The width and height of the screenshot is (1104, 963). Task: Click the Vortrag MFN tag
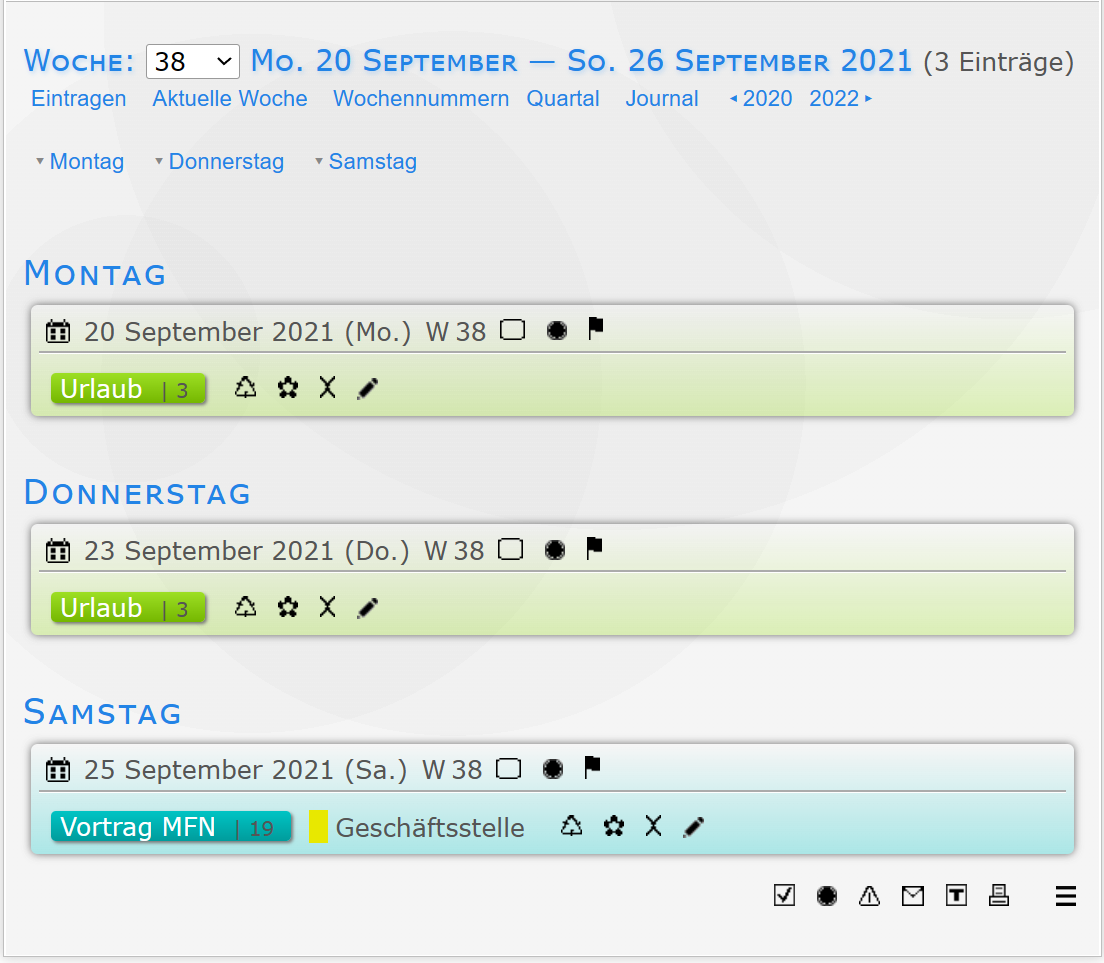coord(171,826)
